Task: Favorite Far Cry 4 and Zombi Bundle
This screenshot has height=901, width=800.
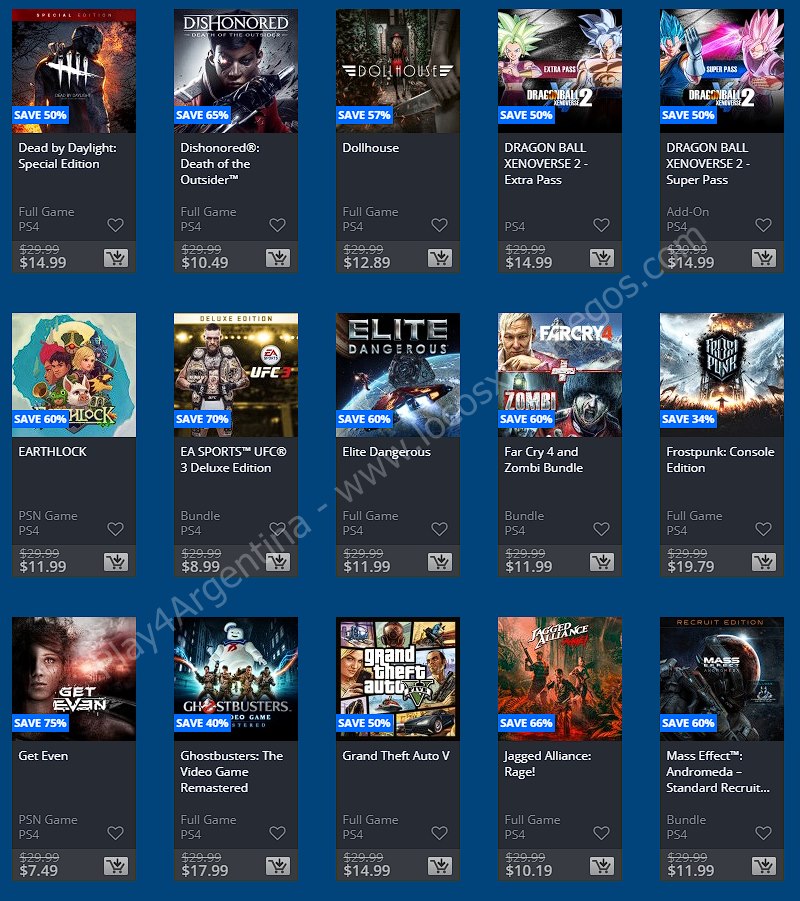Action: coord(601,529)
